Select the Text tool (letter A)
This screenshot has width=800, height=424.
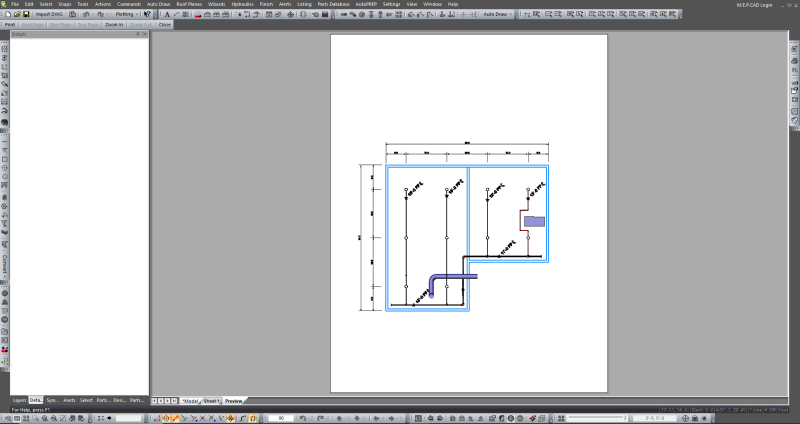tap(167, 14)
